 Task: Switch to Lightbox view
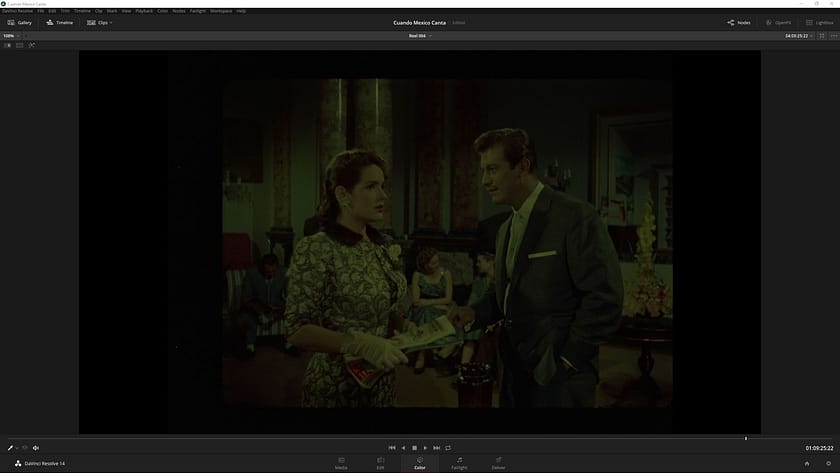click(x=820, y=22)
